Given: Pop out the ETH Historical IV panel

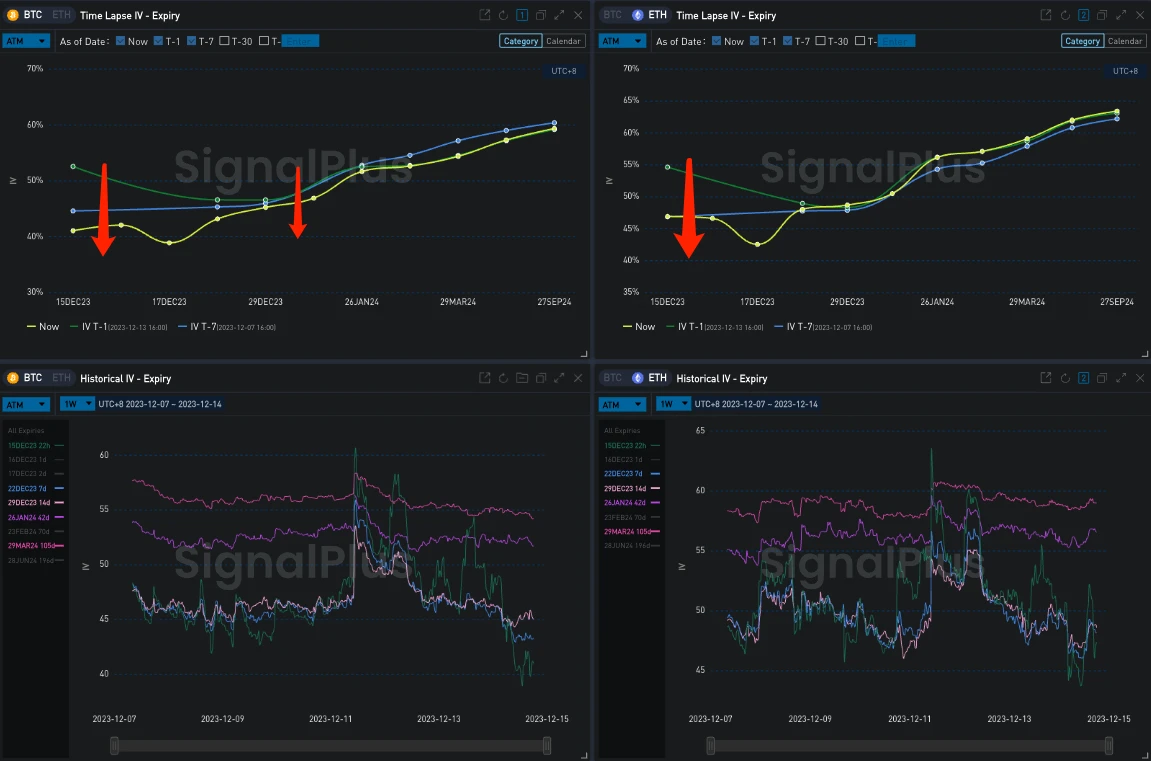Looking at the screenshot, I should tap(1046, 378).
